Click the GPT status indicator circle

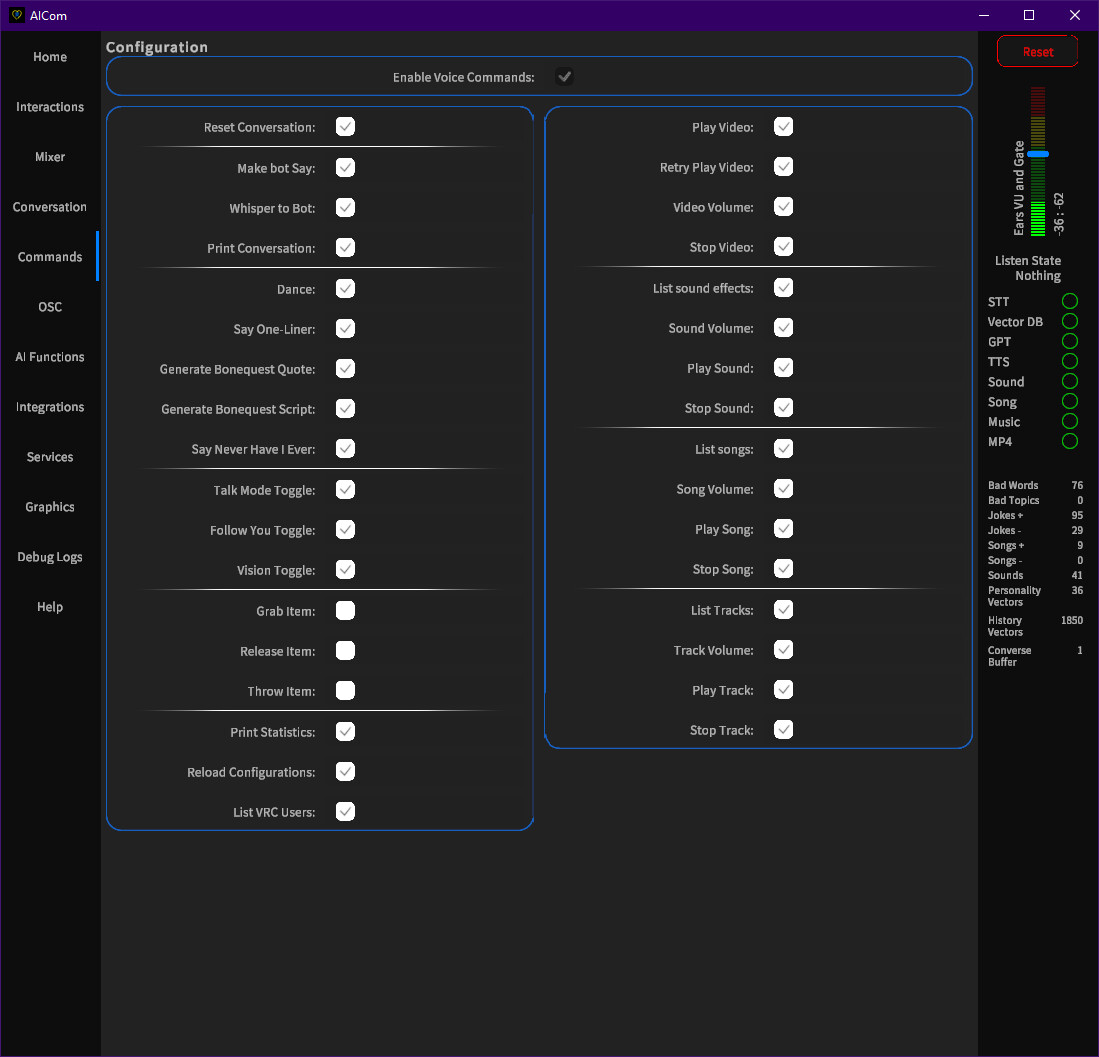(1070, 341)
